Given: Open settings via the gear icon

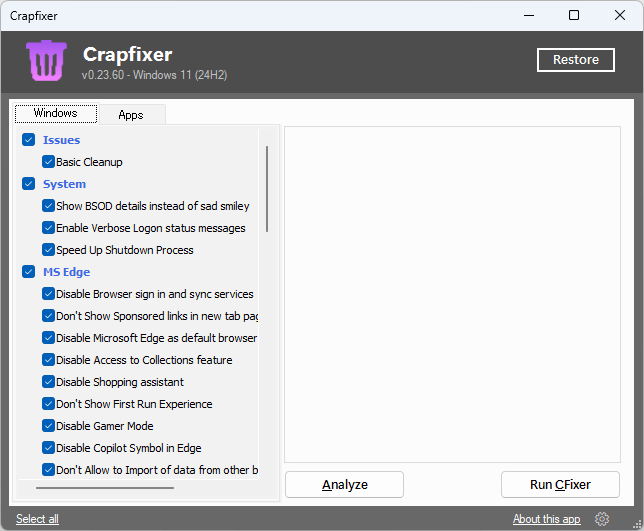Looking at the screenshot, I should coord(602,519).
